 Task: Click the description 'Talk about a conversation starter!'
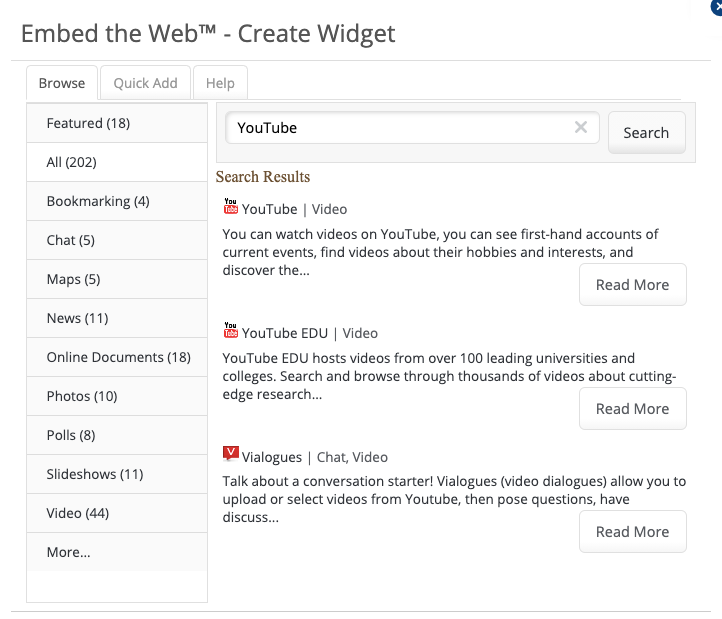click(454, 499)
